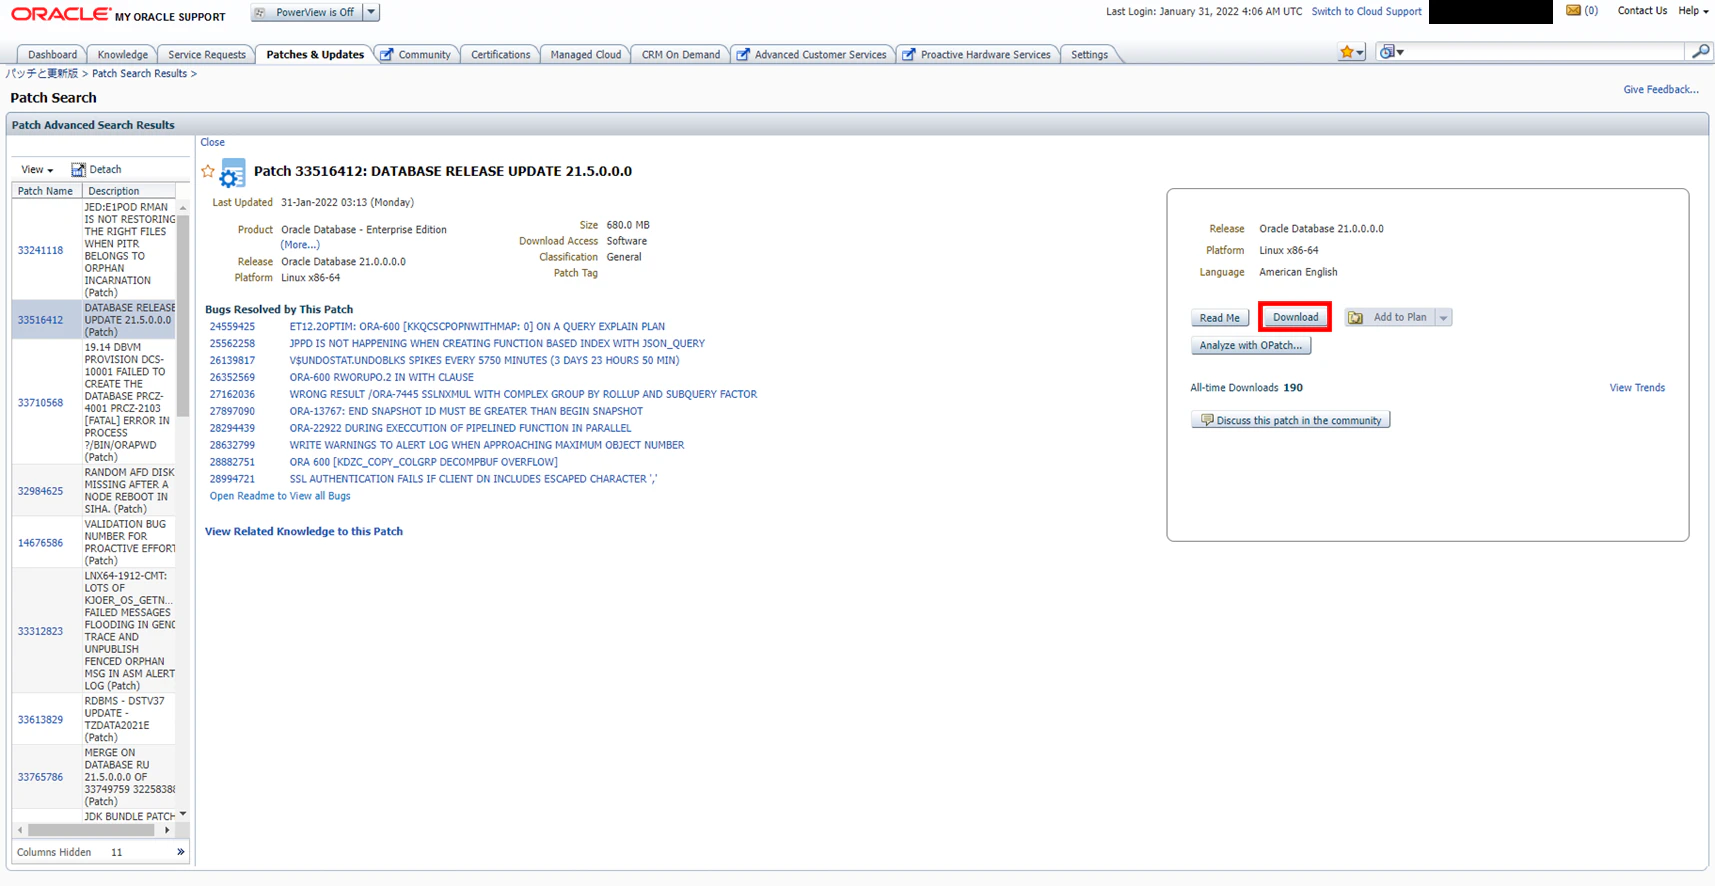Expand the View menu in results table
Viewport: 1715px width, 886px height.
(x=37, y=169)
